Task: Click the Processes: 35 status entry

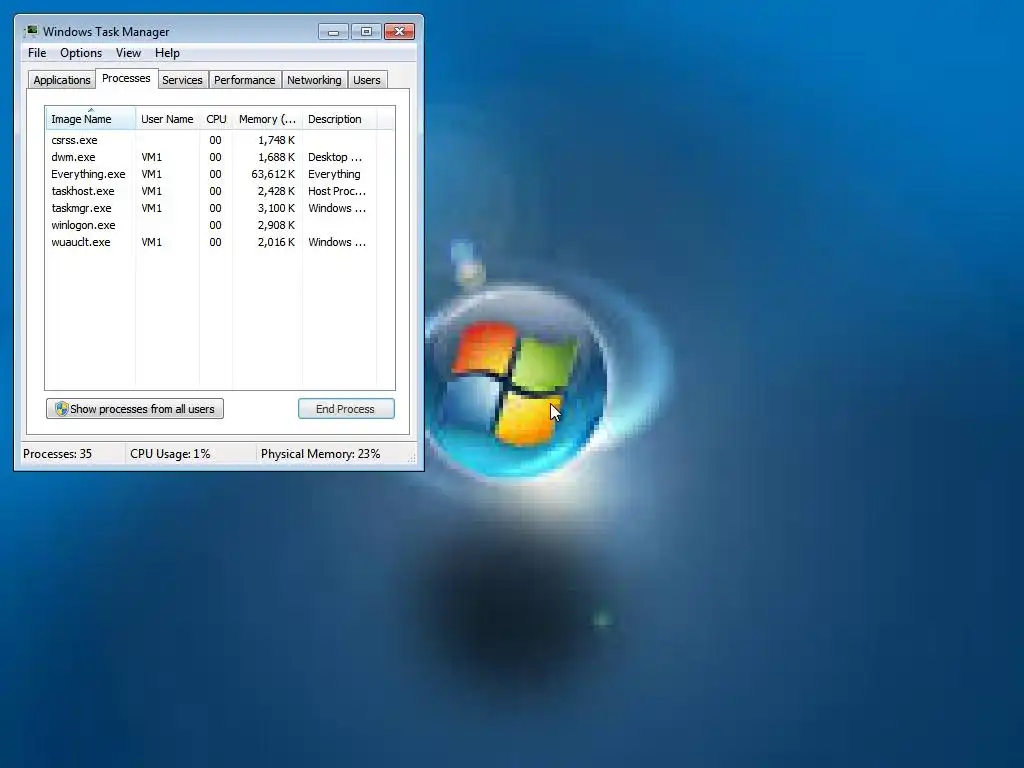Action: click(57, 454)
